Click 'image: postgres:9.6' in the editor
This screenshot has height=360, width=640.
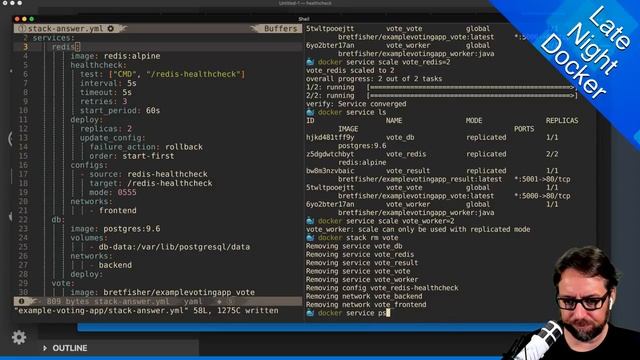pyautogui.click(x=115, y=229)
